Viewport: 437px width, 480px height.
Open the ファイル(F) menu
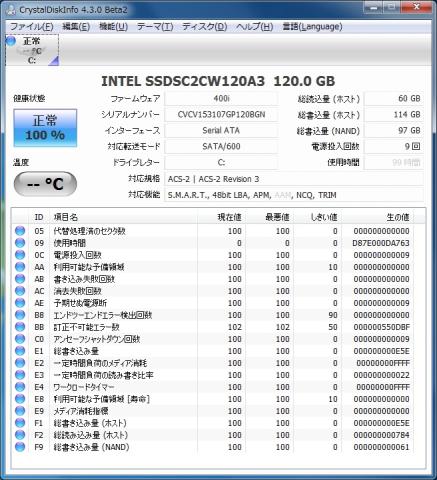tap(31, 27)
